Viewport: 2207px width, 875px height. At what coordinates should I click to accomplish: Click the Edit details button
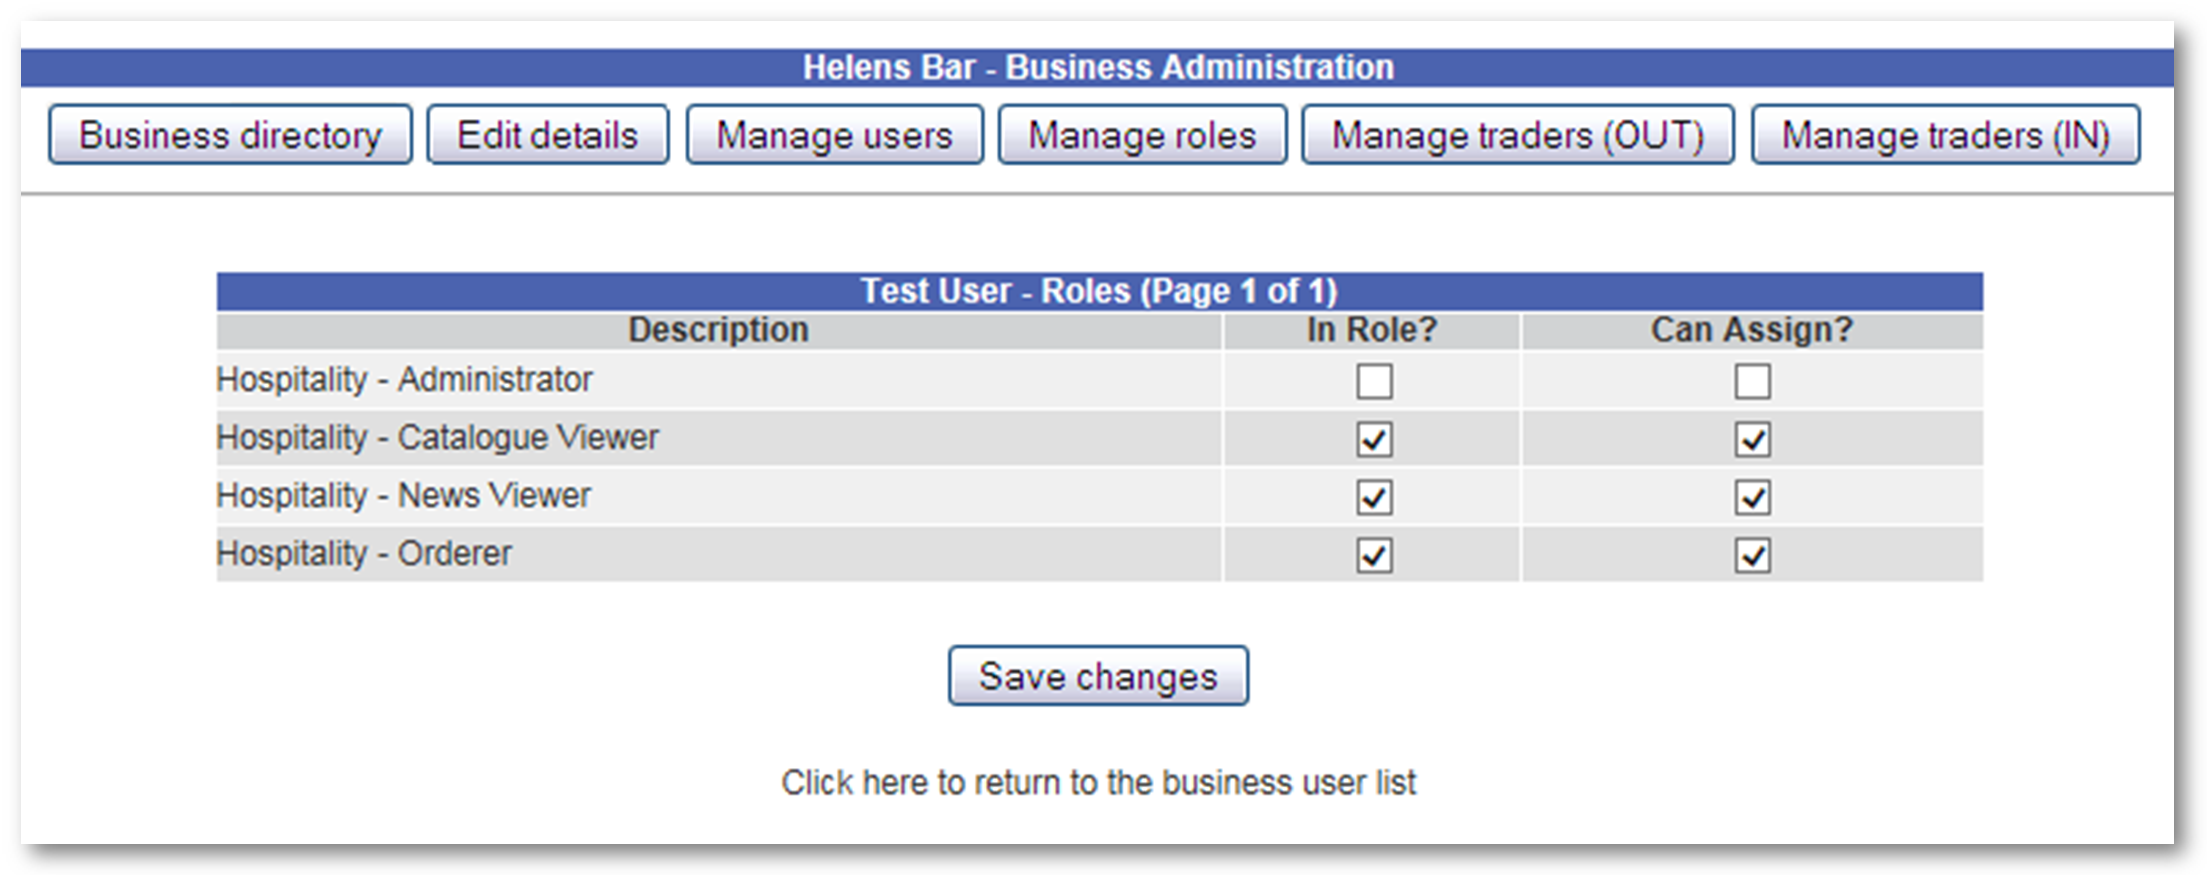click(x=547, y=135)
